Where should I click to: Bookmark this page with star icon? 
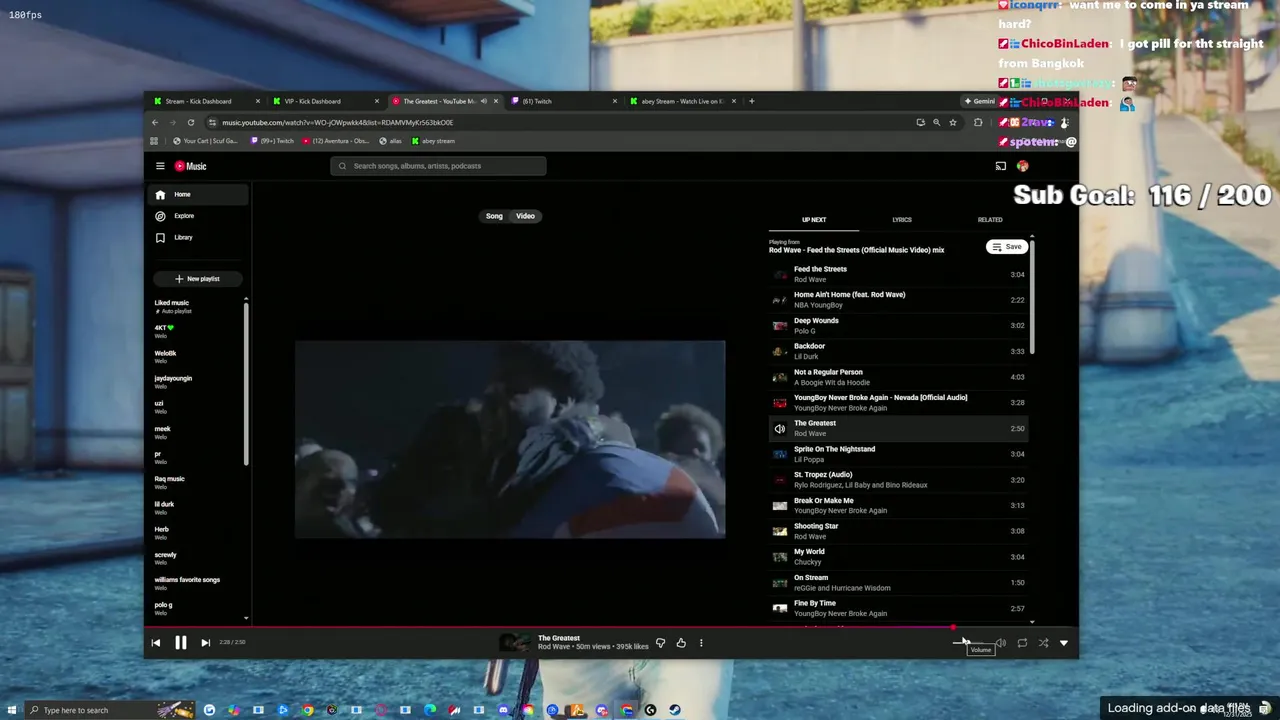(x=953, y=122)
